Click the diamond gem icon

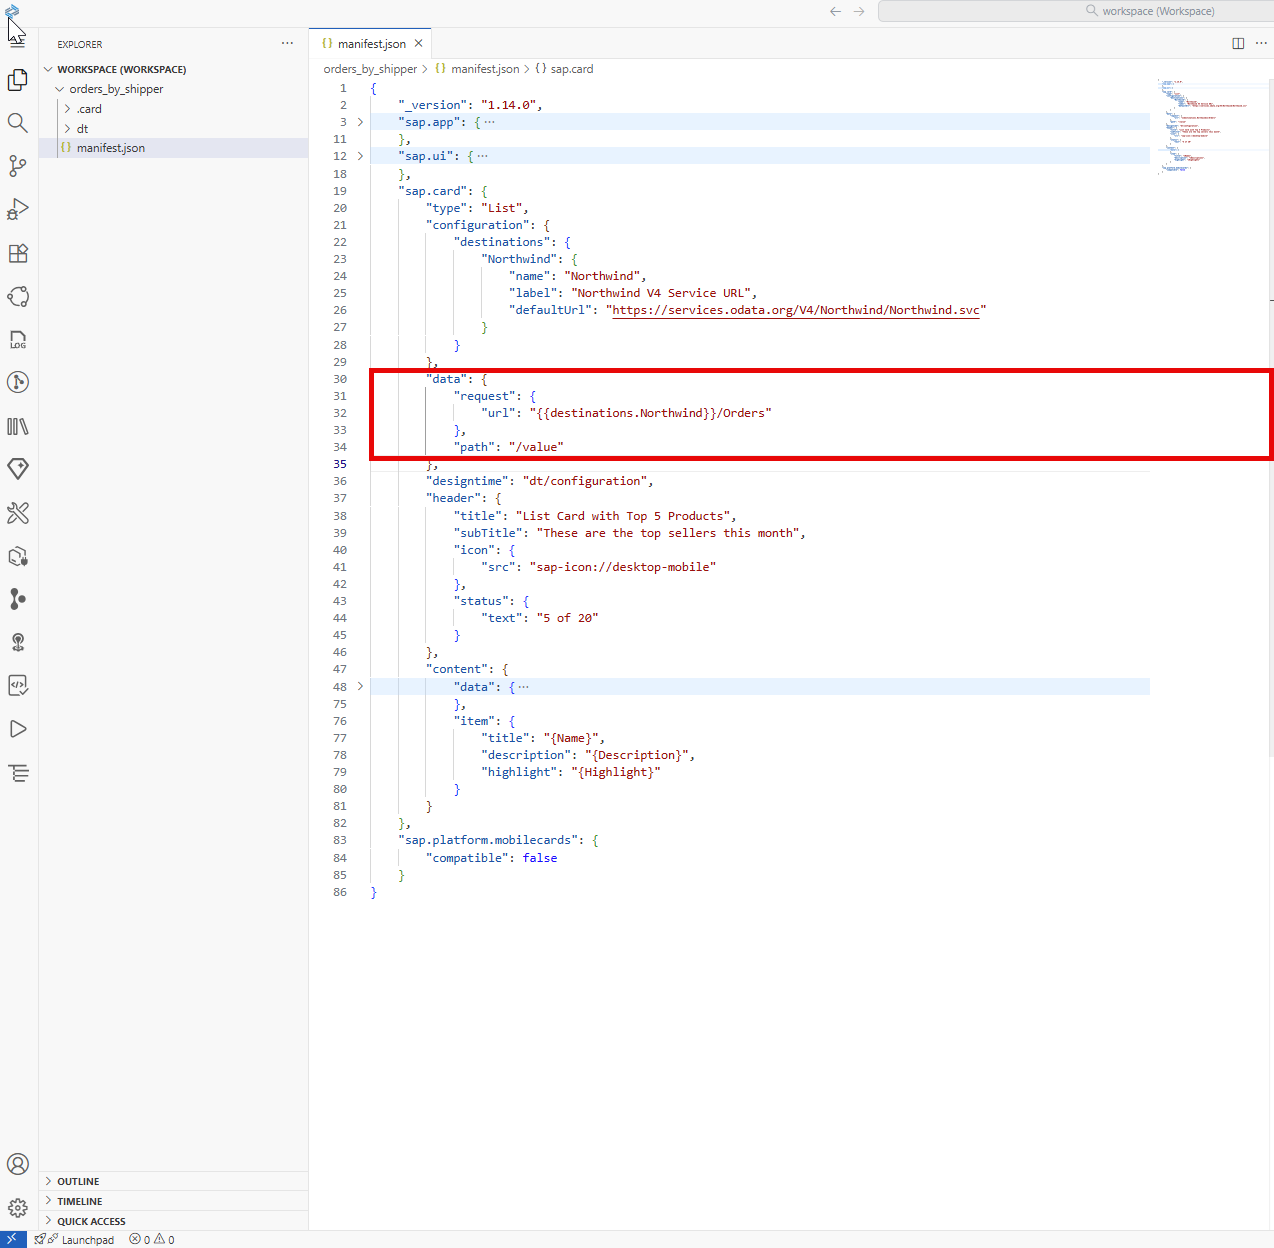(x=18, y=469)
